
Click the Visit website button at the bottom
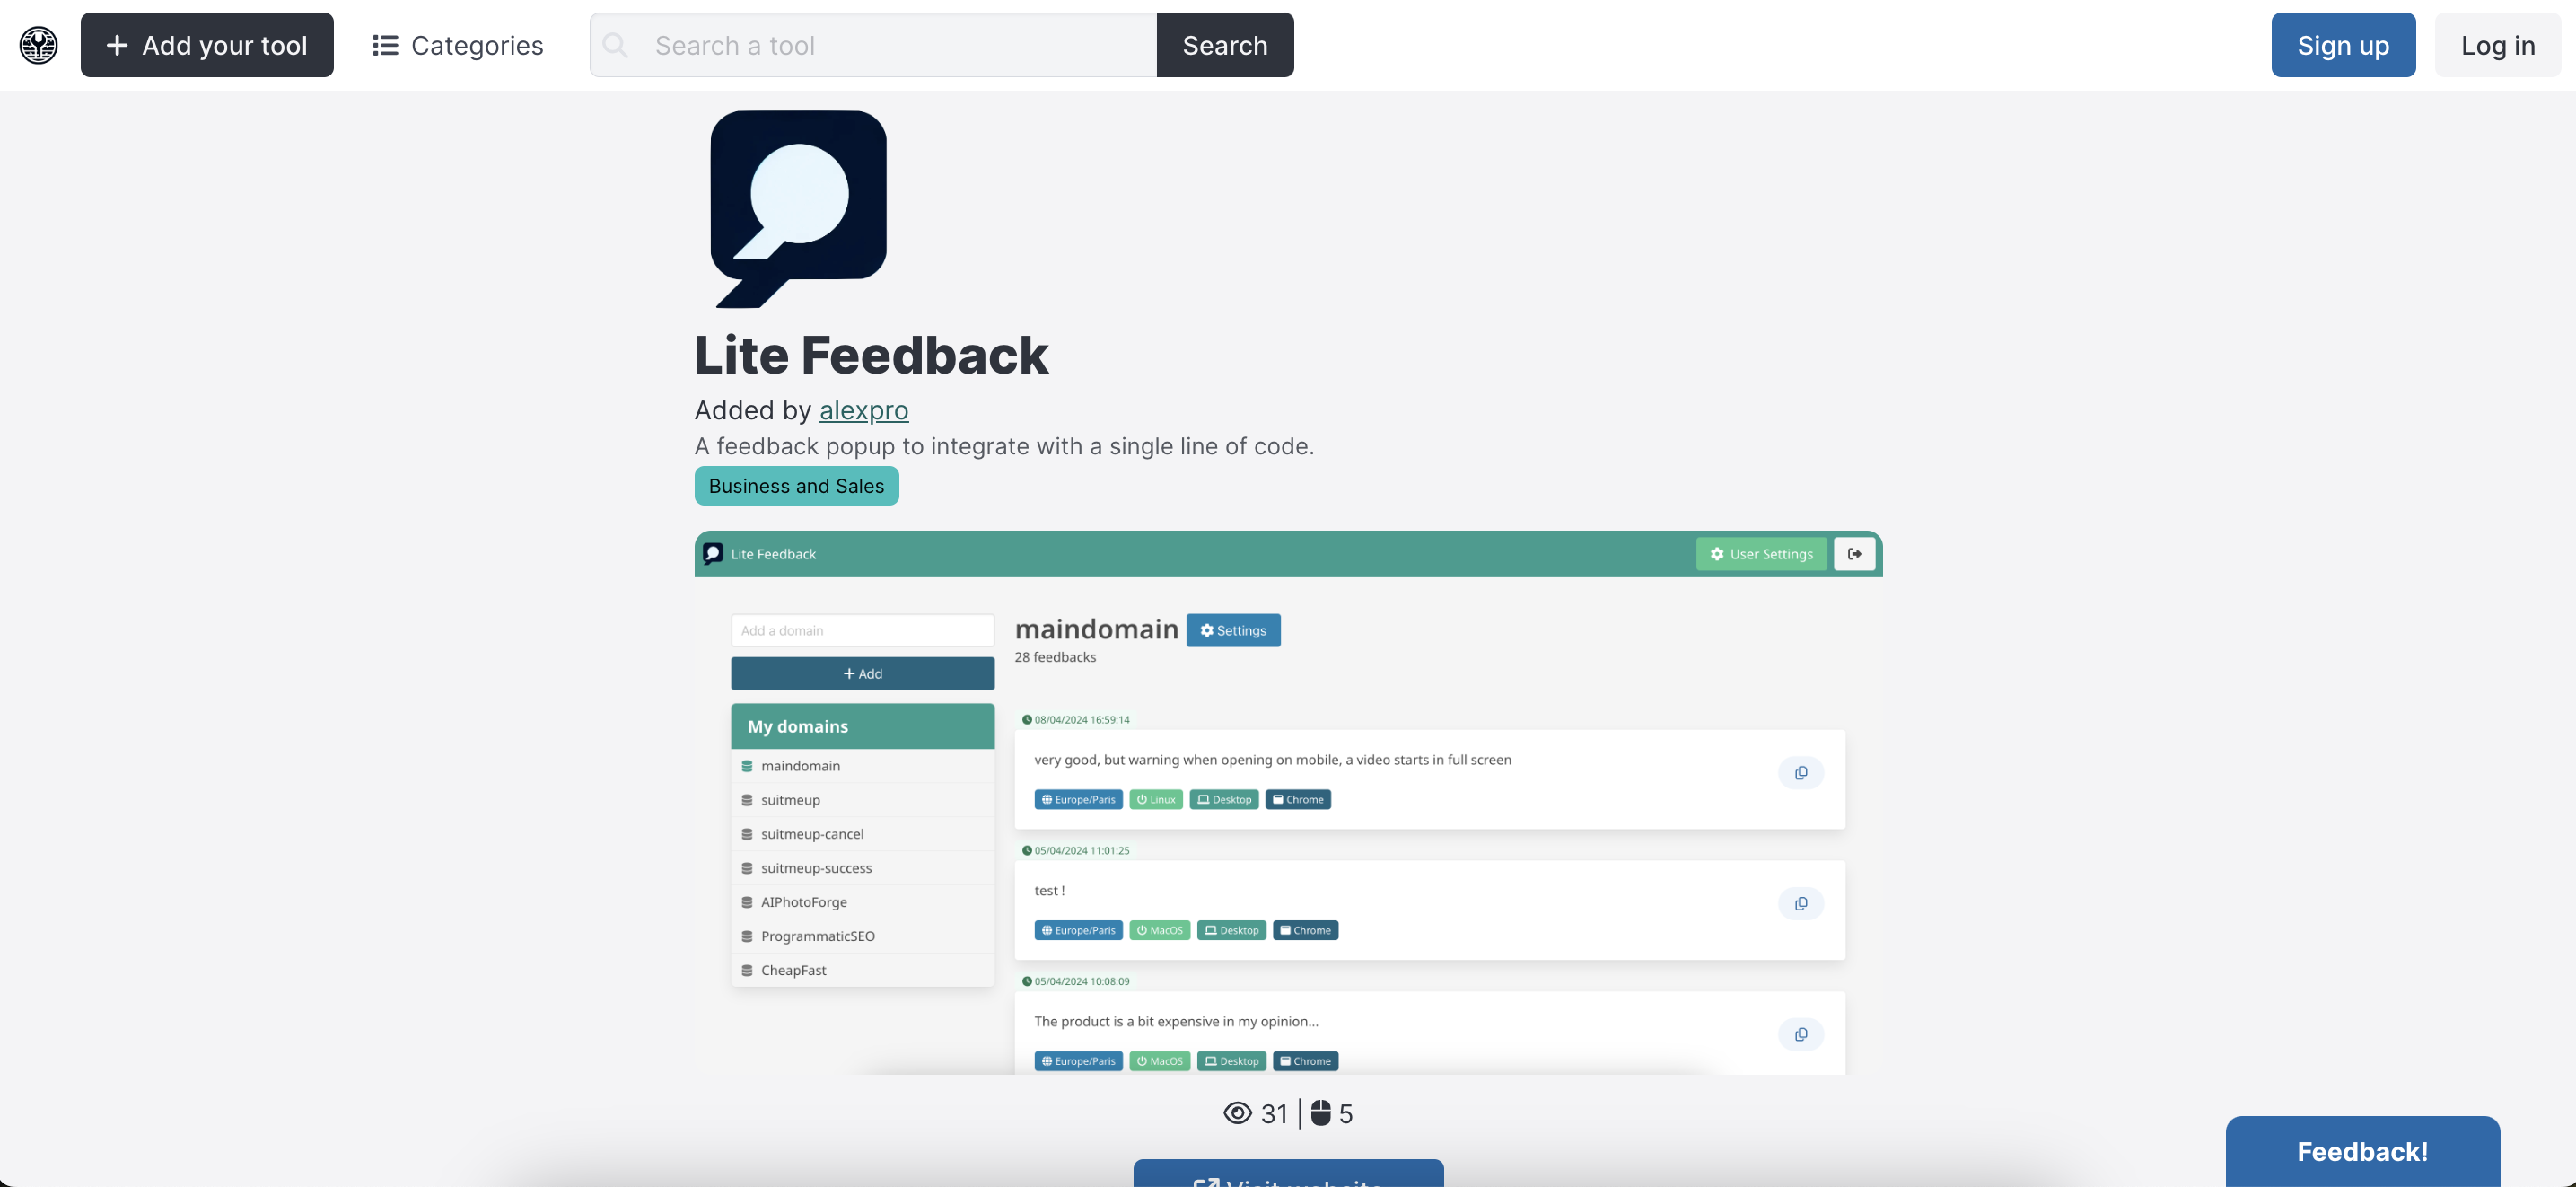coord(1288,1174)
